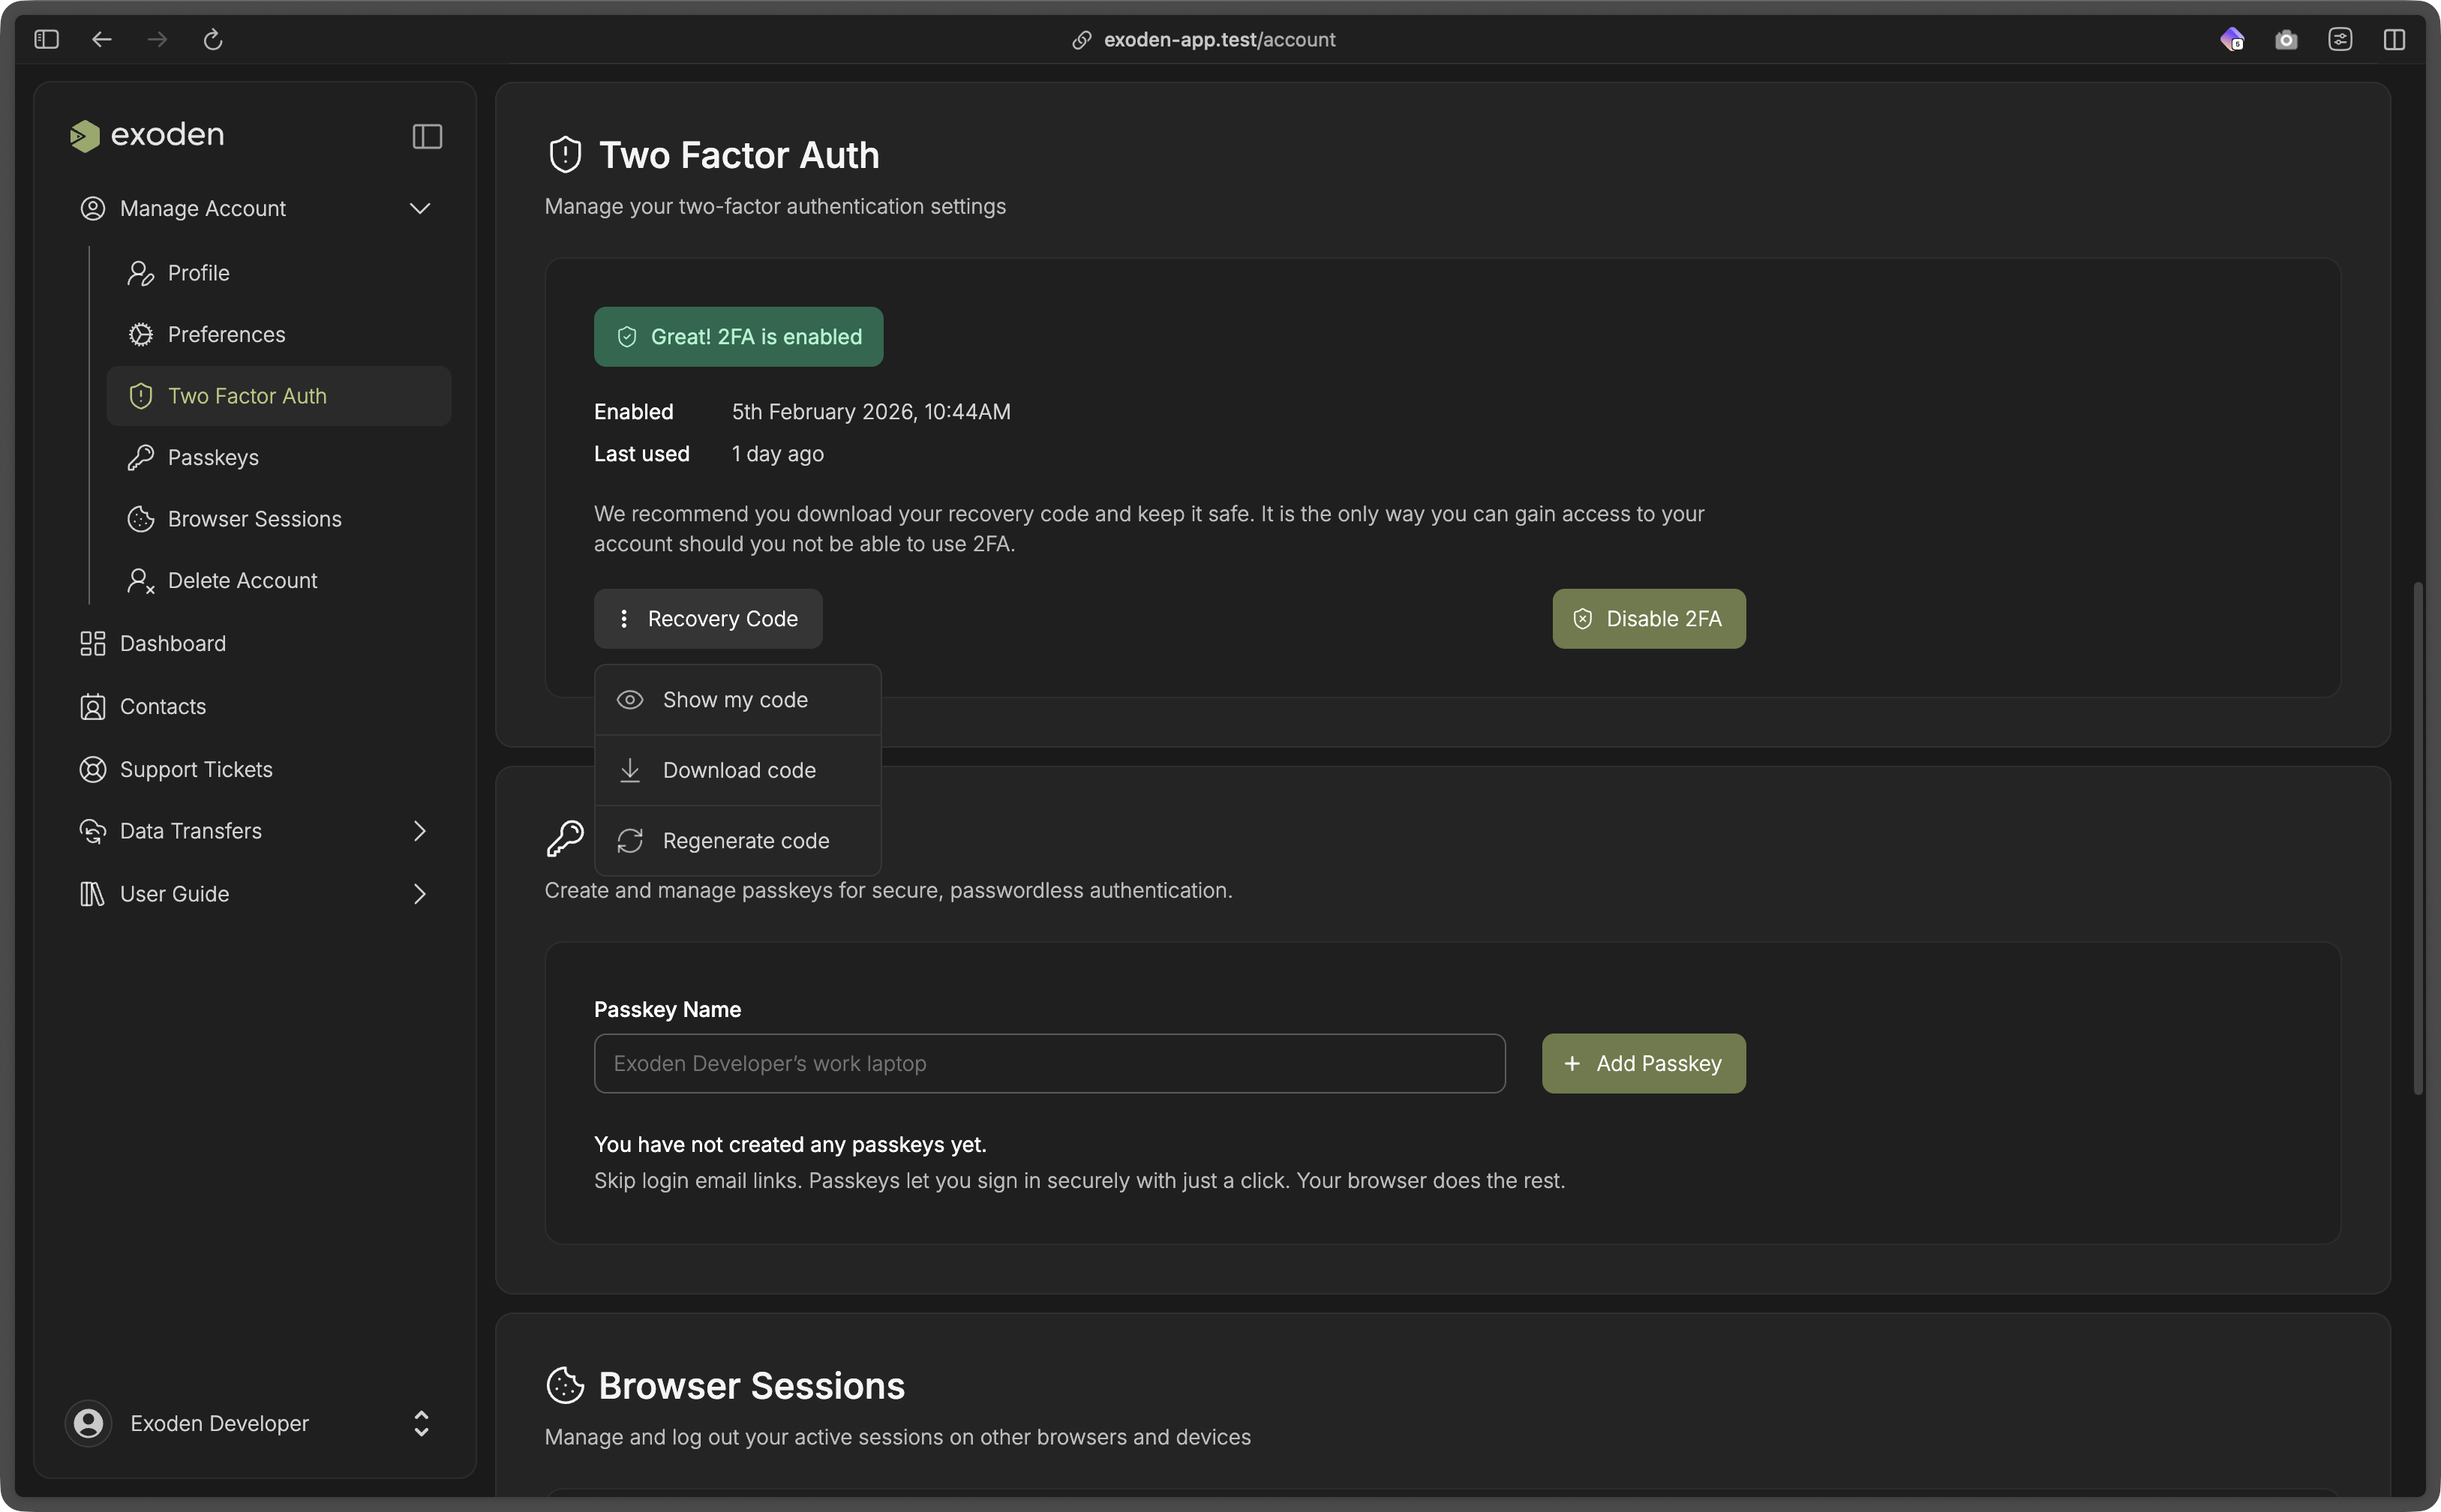Click the browser back arrow
This screenshot has height=1512, width=2441.
click(102, 40)
